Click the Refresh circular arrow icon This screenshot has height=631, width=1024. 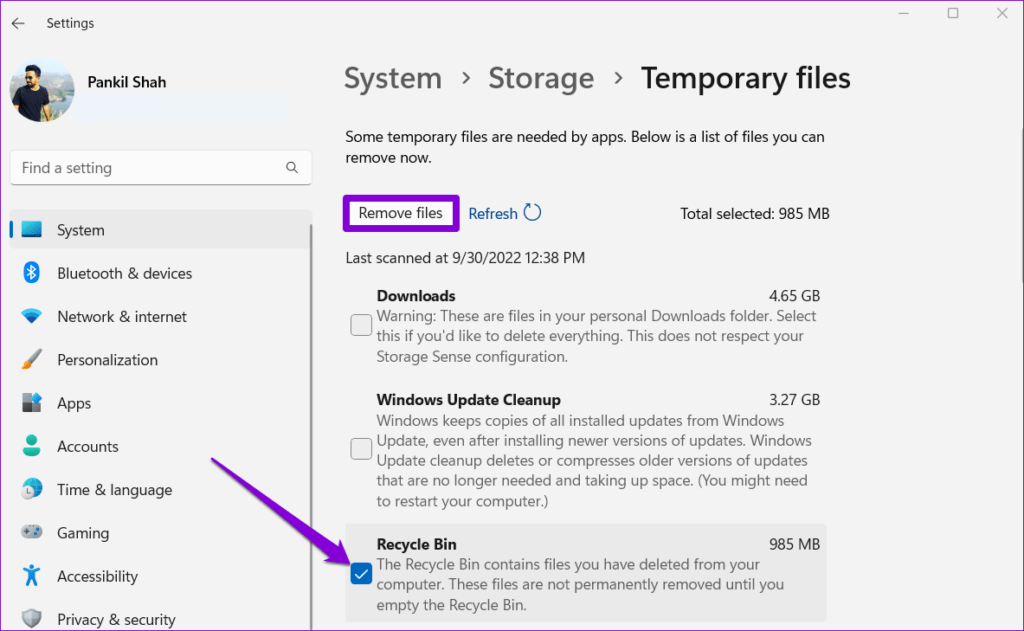532,213
